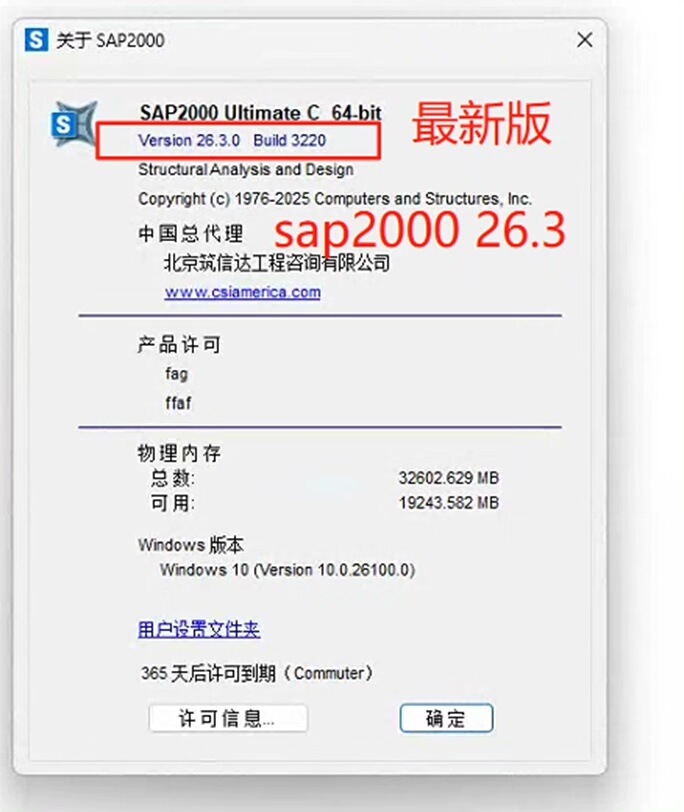This screenshot has width=684, height=812.
Task: Click the available memory value 19243.582 MB
Action: click(x=449, y=503)
